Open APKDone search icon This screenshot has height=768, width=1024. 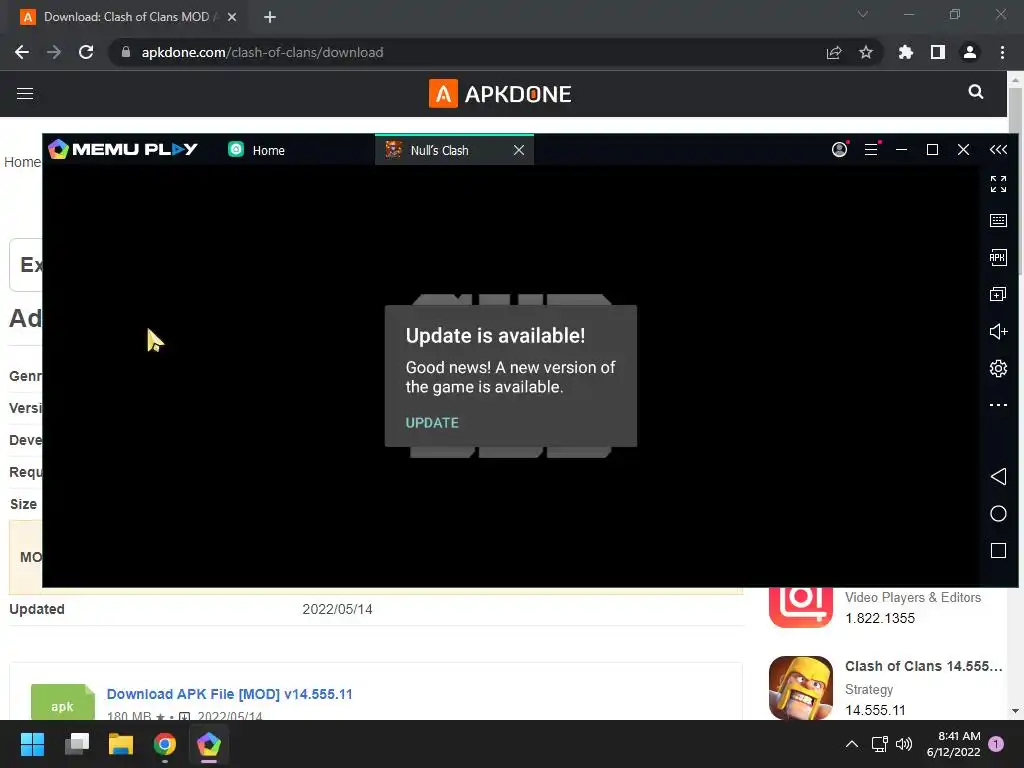pyautogui.click(x=976, y=92)
